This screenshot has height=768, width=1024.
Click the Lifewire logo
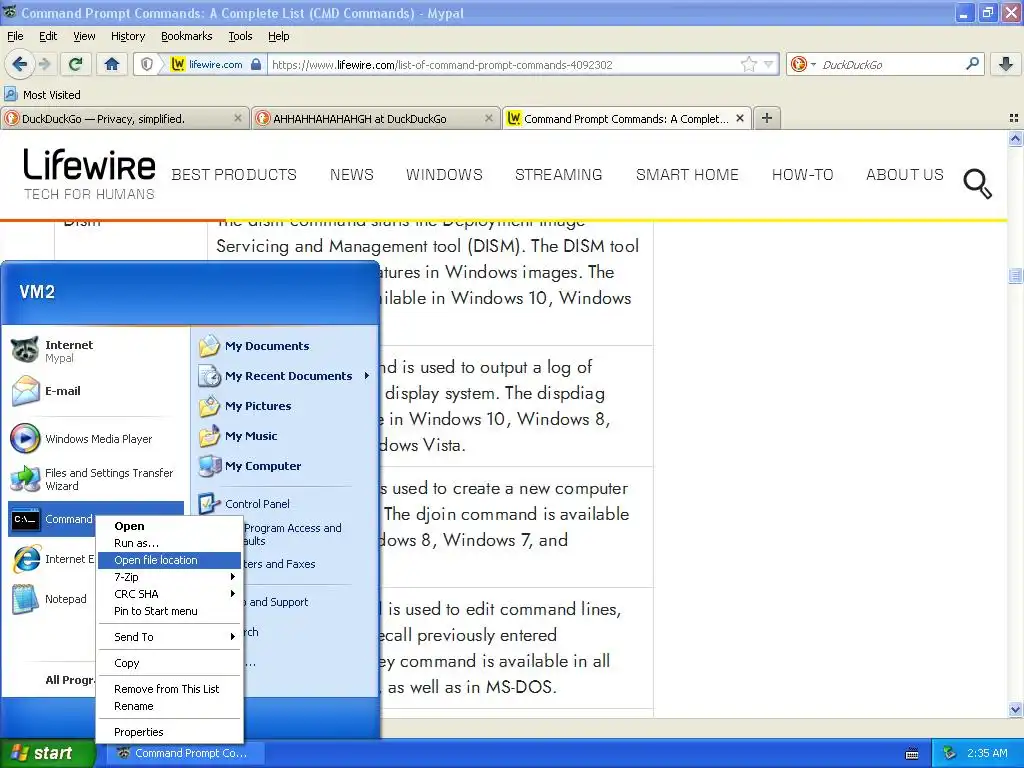tap(89, 174)
